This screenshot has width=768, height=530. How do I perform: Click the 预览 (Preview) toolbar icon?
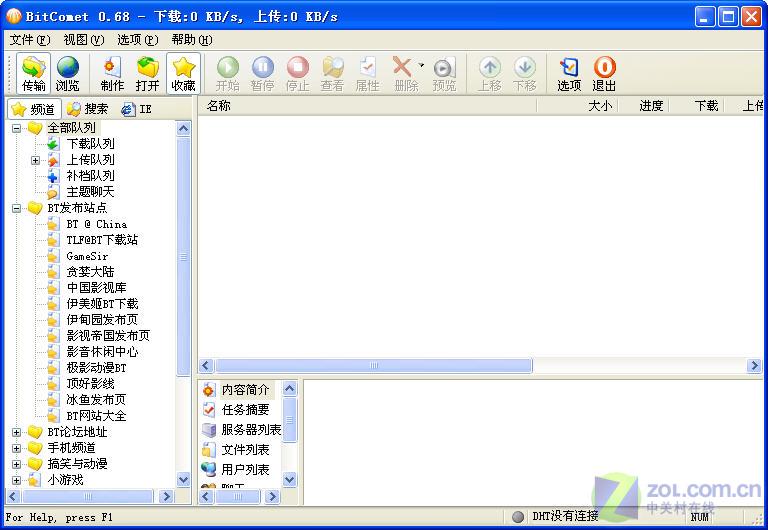pyautogui.click(x=445, y=73)
